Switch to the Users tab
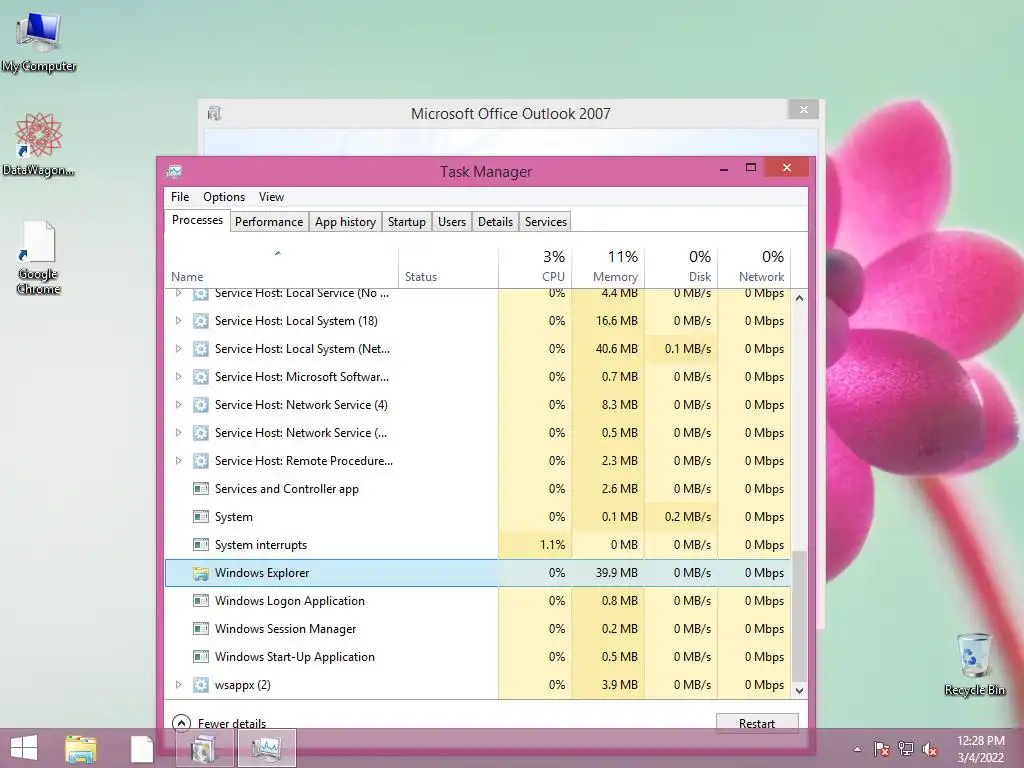Image resolution: width=1024 pixels, height=768 pixels. pyautogui.click(x=452, y=221)
